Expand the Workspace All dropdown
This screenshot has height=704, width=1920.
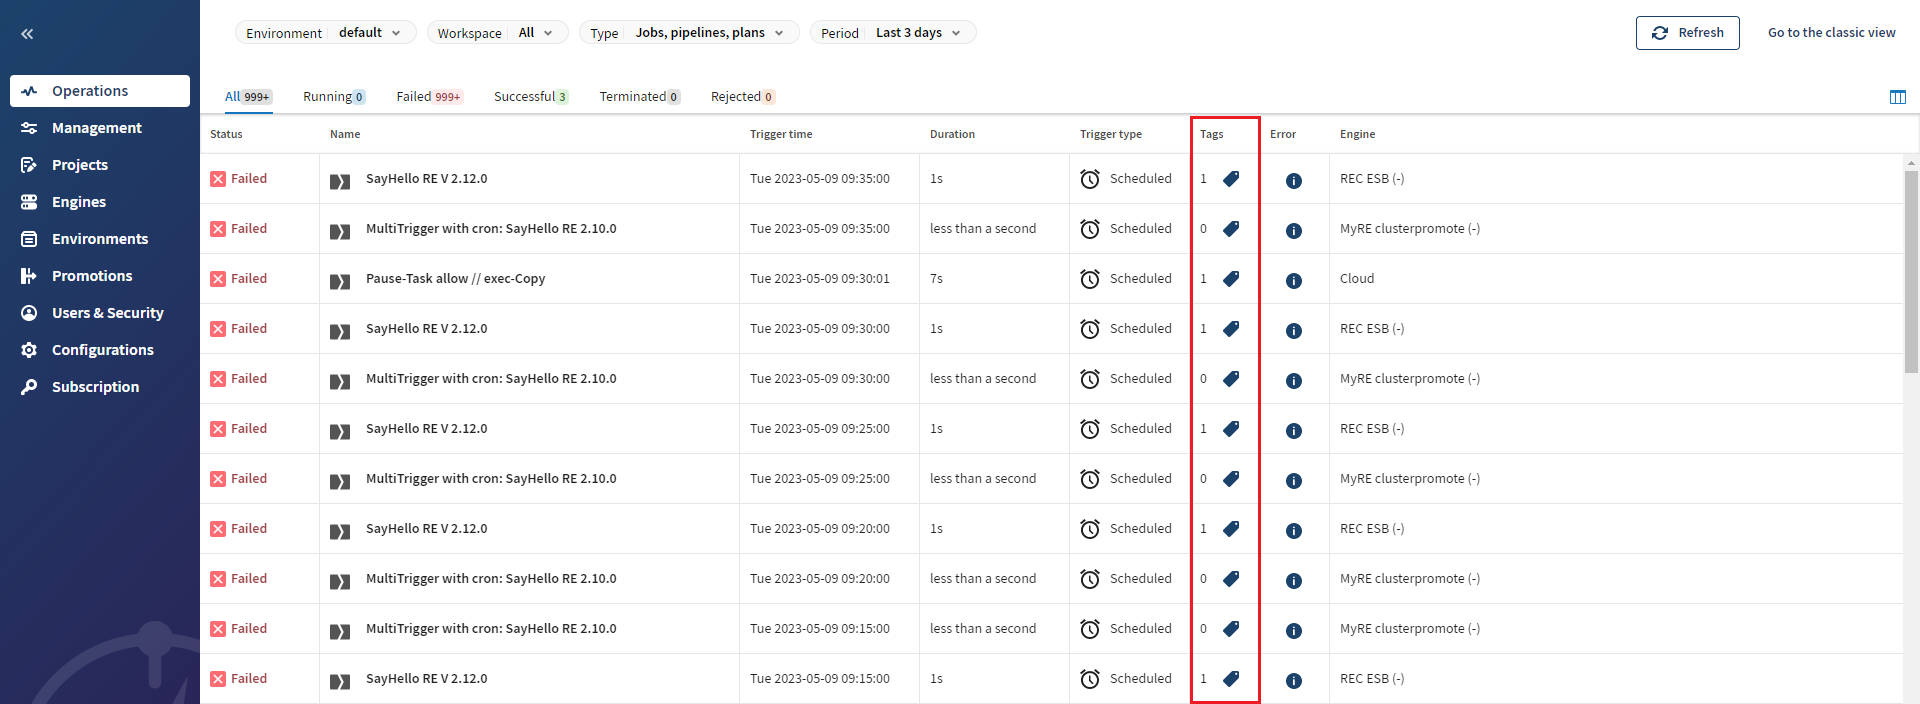[x=497, y=33]
